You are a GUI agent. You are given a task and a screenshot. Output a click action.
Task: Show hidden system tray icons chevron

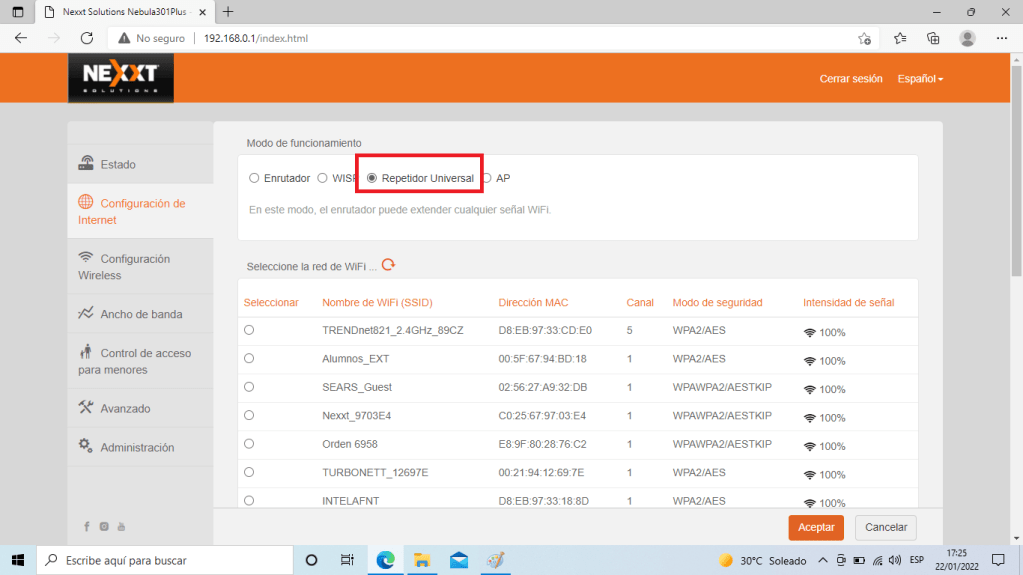tap(822, 560)
